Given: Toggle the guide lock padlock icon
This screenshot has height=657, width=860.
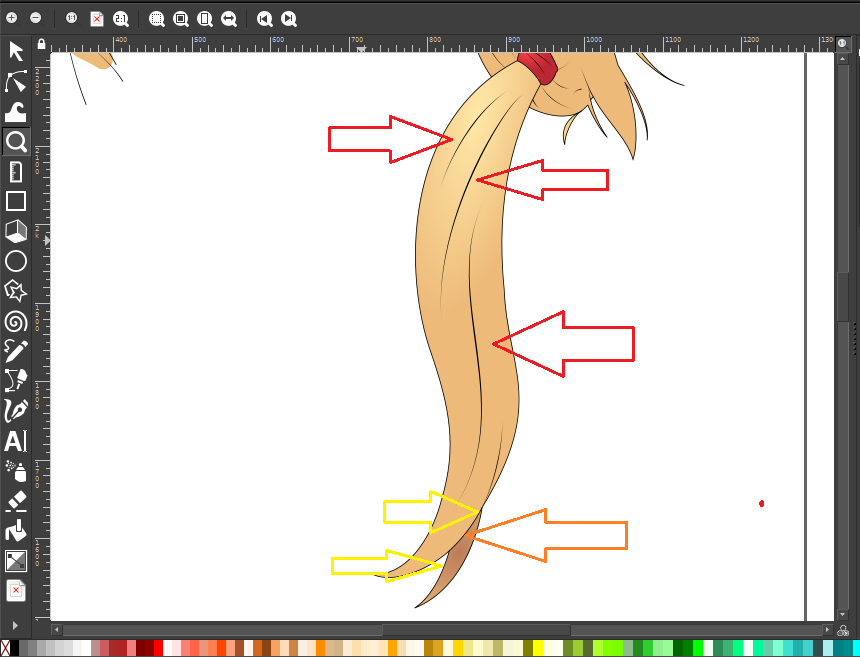Looking at the screenshot, I should 41,44.
